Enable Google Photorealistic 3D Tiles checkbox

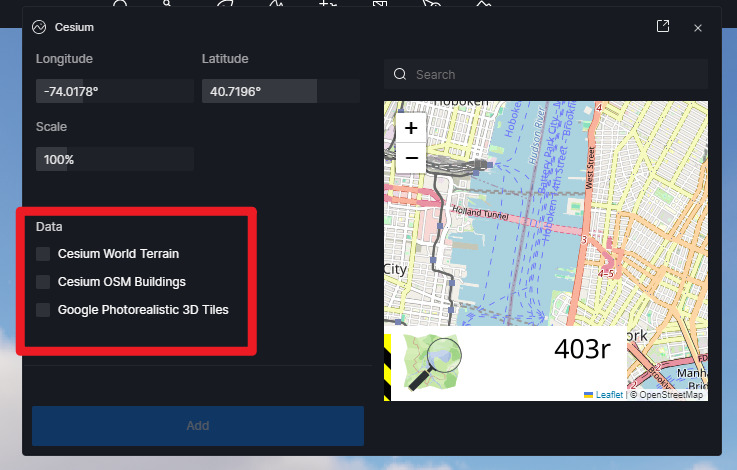43,310
